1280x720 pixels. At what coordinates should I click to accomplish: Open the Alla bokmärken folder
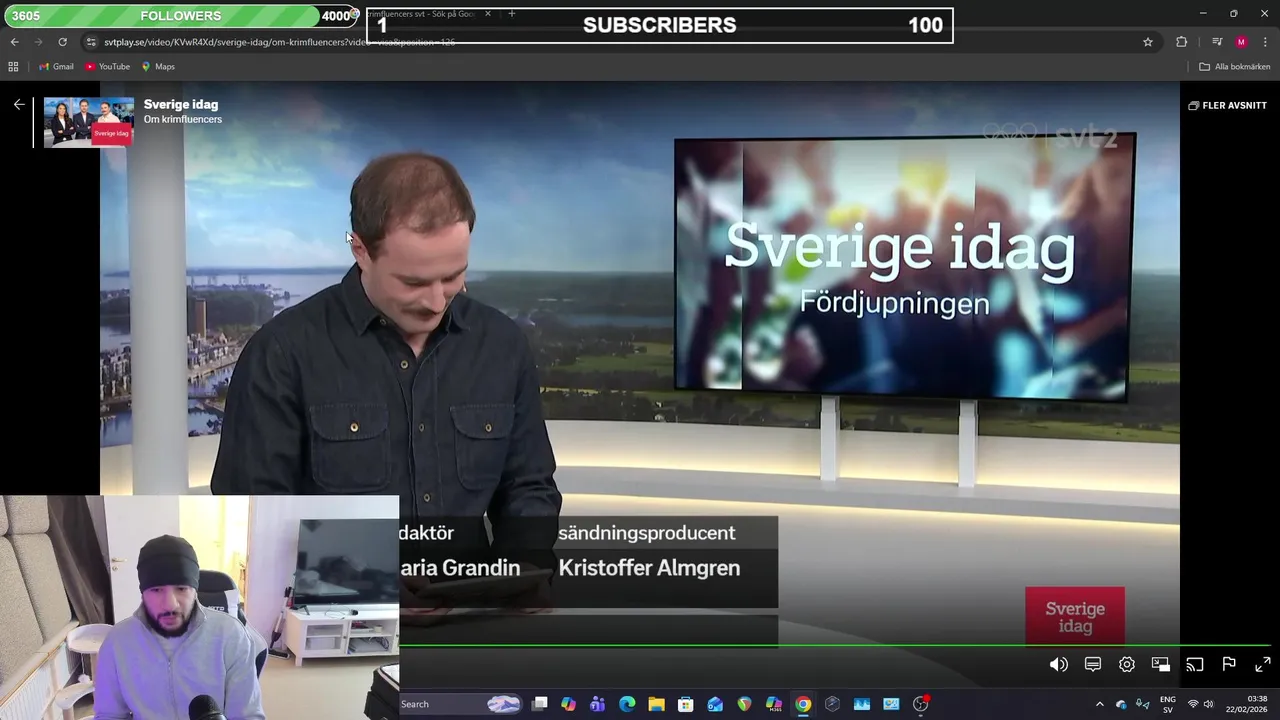click(x=1235, y=67)
